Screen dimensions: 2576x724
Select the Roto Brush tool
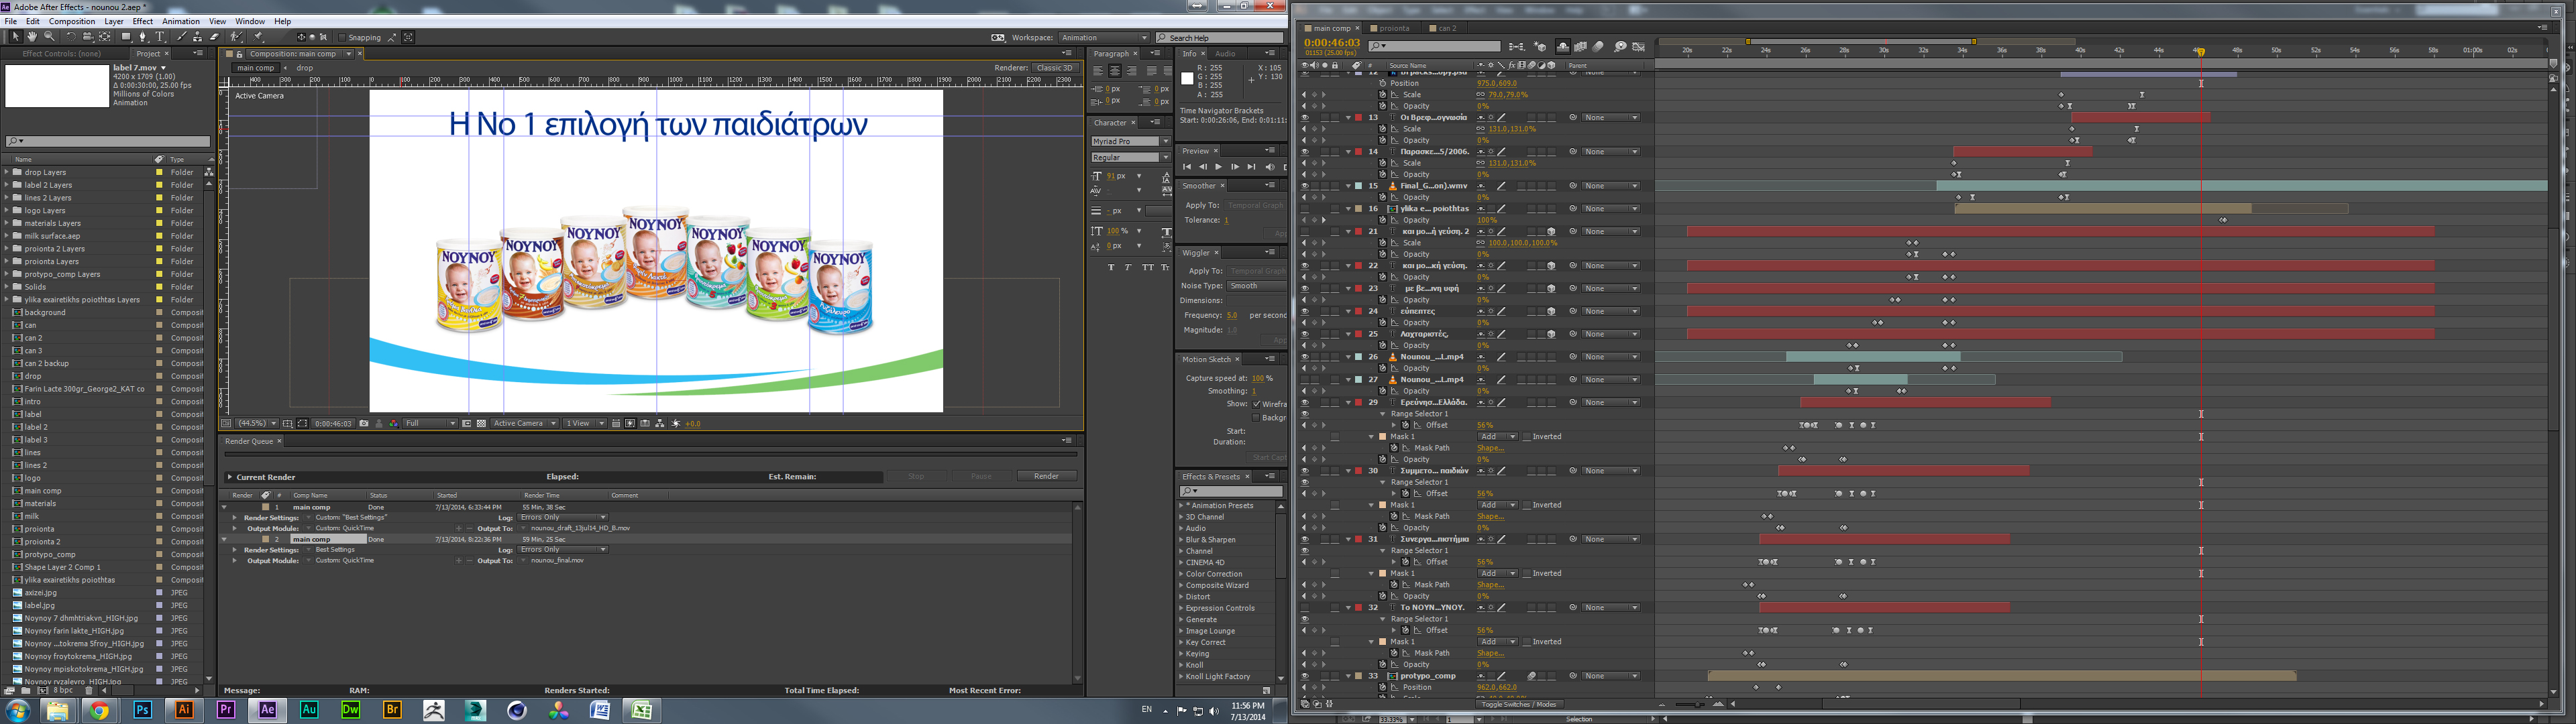click(x=236, y=37)
